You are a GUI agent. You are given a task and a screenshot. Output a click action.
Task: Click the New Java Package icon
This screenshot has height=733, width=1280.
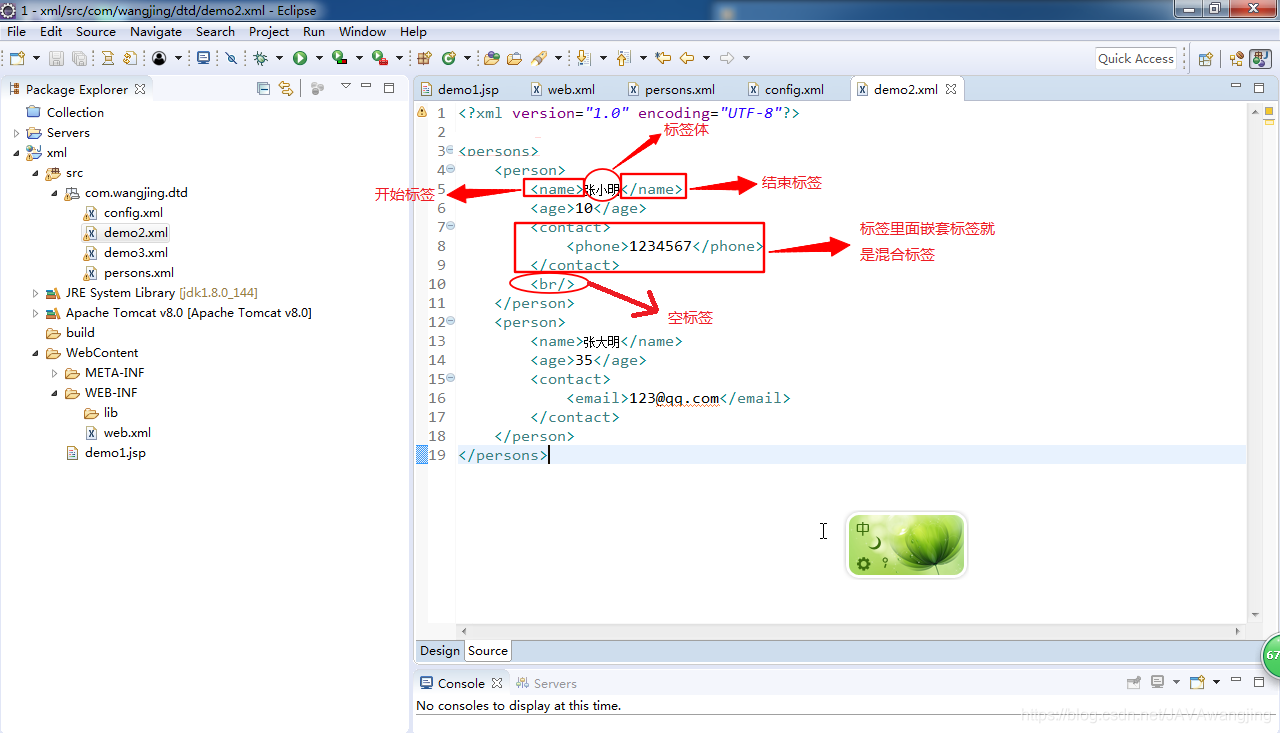(424, 58)
